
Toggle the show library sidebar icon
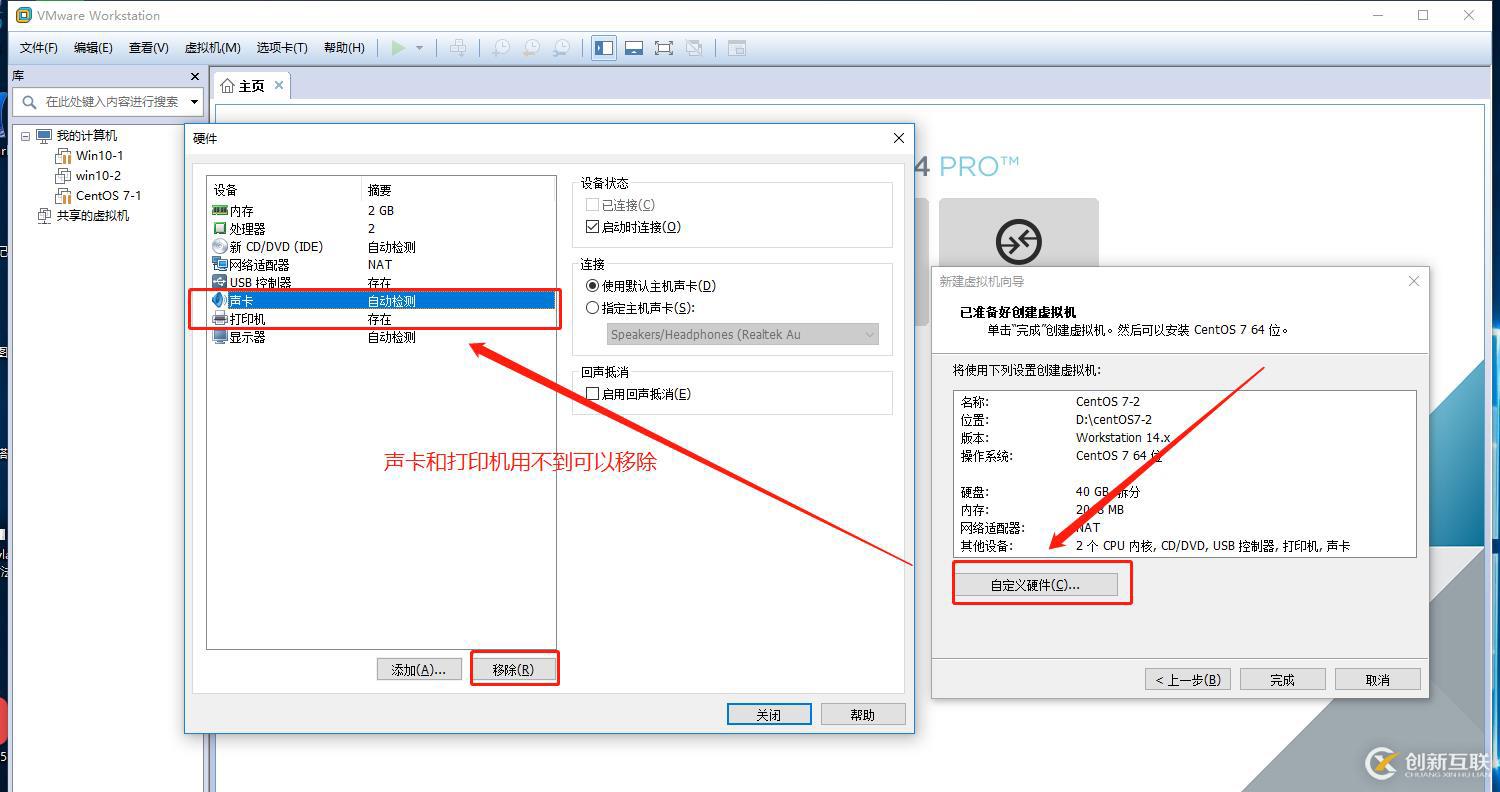pos(604,48)
